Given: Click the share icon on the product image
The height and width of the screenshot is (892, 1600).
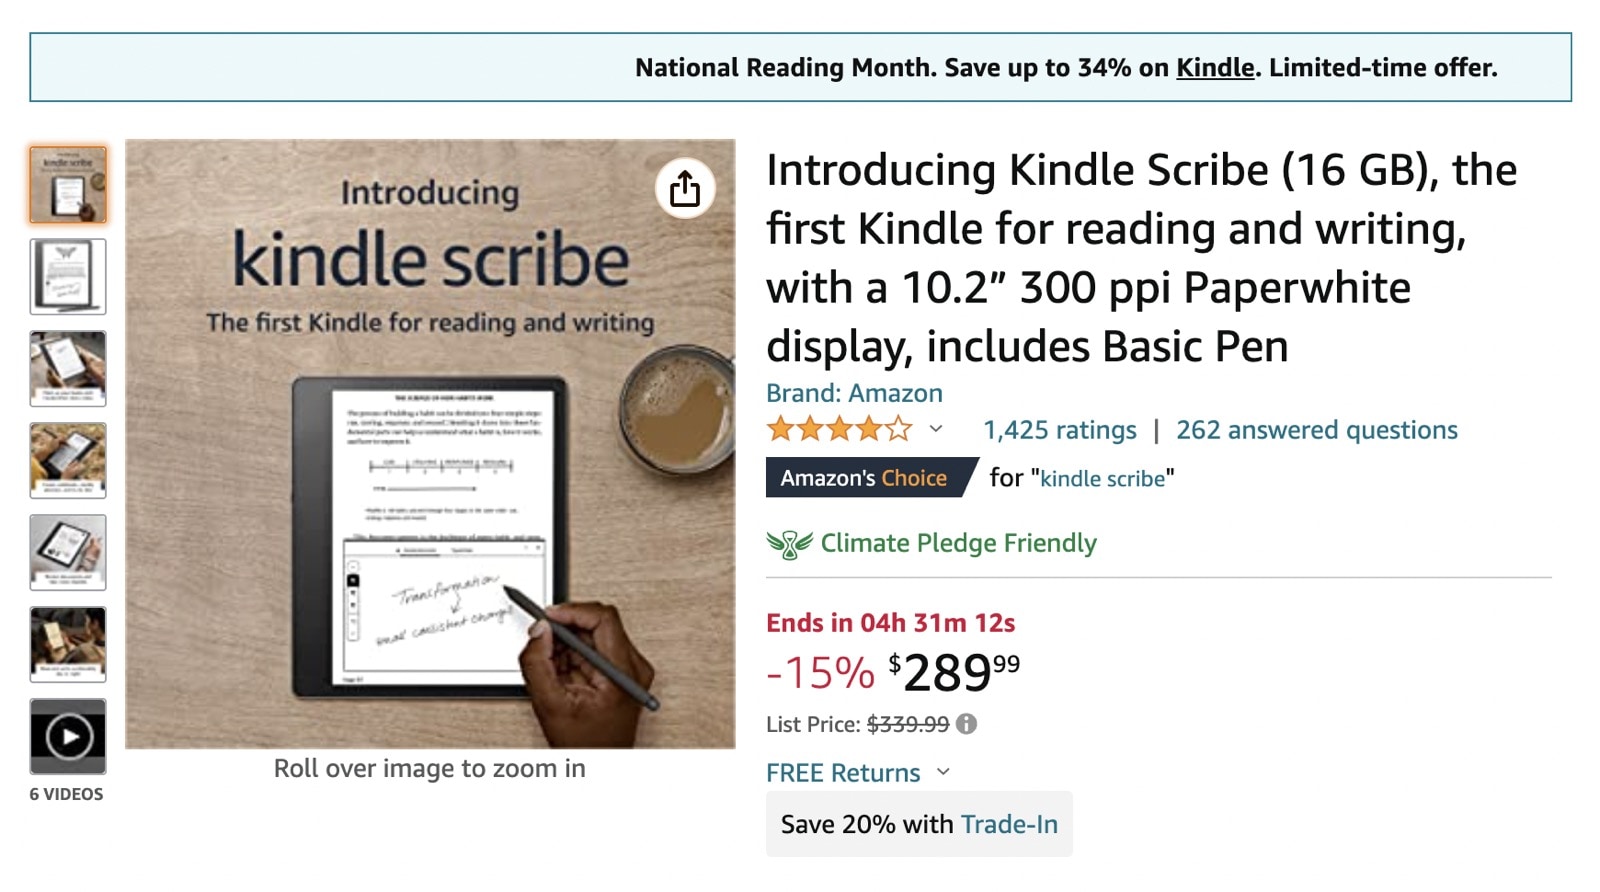Looking at the screenshot, I should pos(684,189).
